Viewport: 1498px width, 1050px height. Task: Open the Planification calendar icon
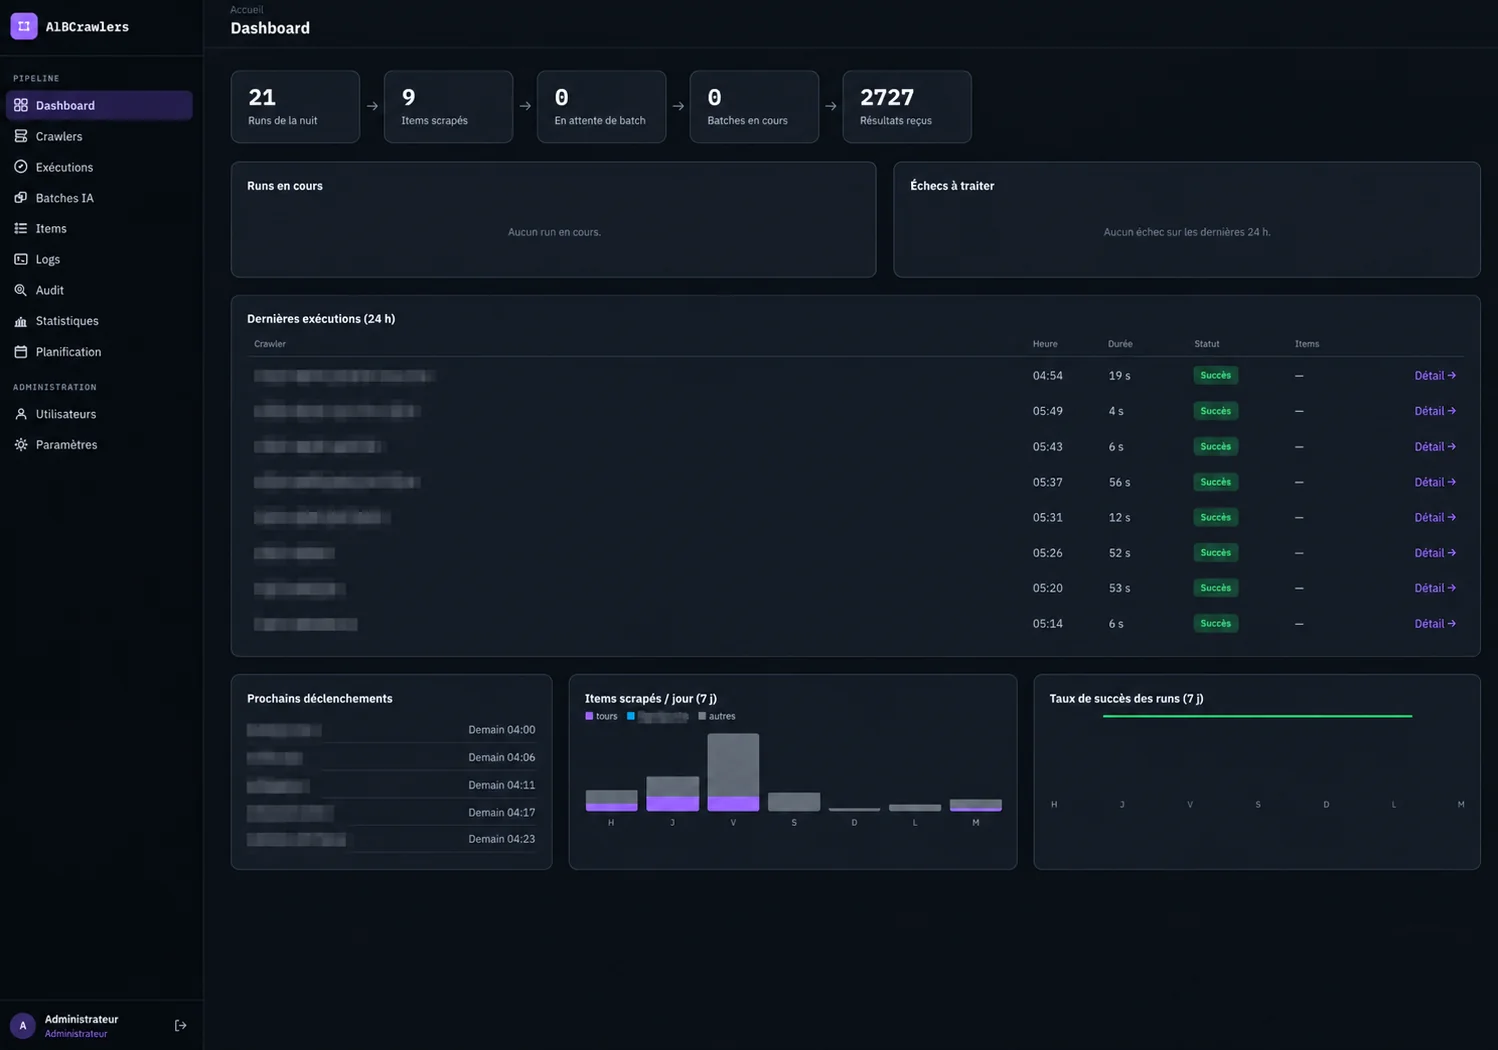click(21, 352)
